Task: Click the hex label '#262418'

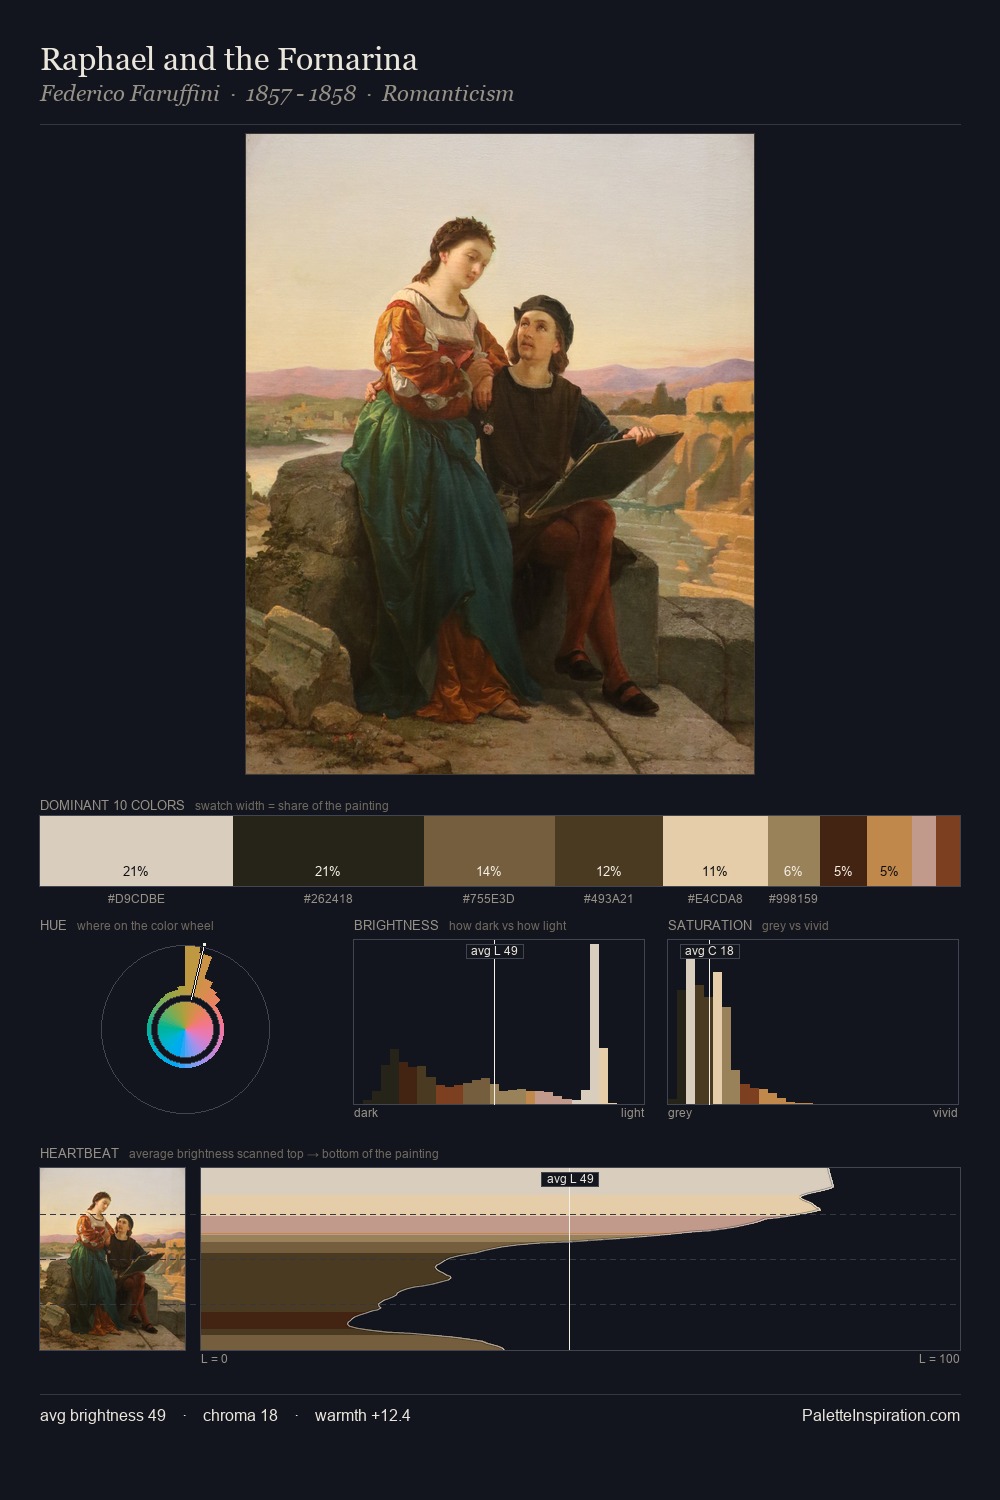Action: click(x=328, y=898)
